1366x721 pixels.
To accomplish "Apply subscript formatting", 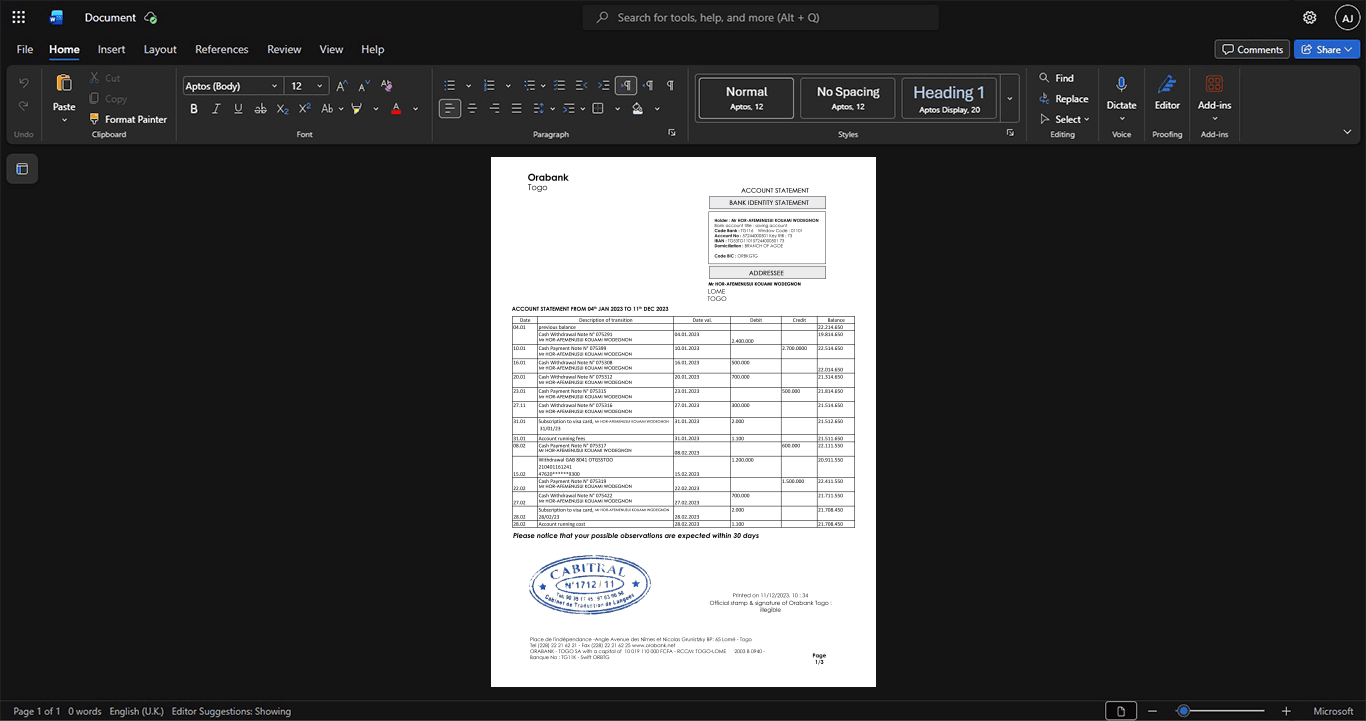I will coord(283,108).
